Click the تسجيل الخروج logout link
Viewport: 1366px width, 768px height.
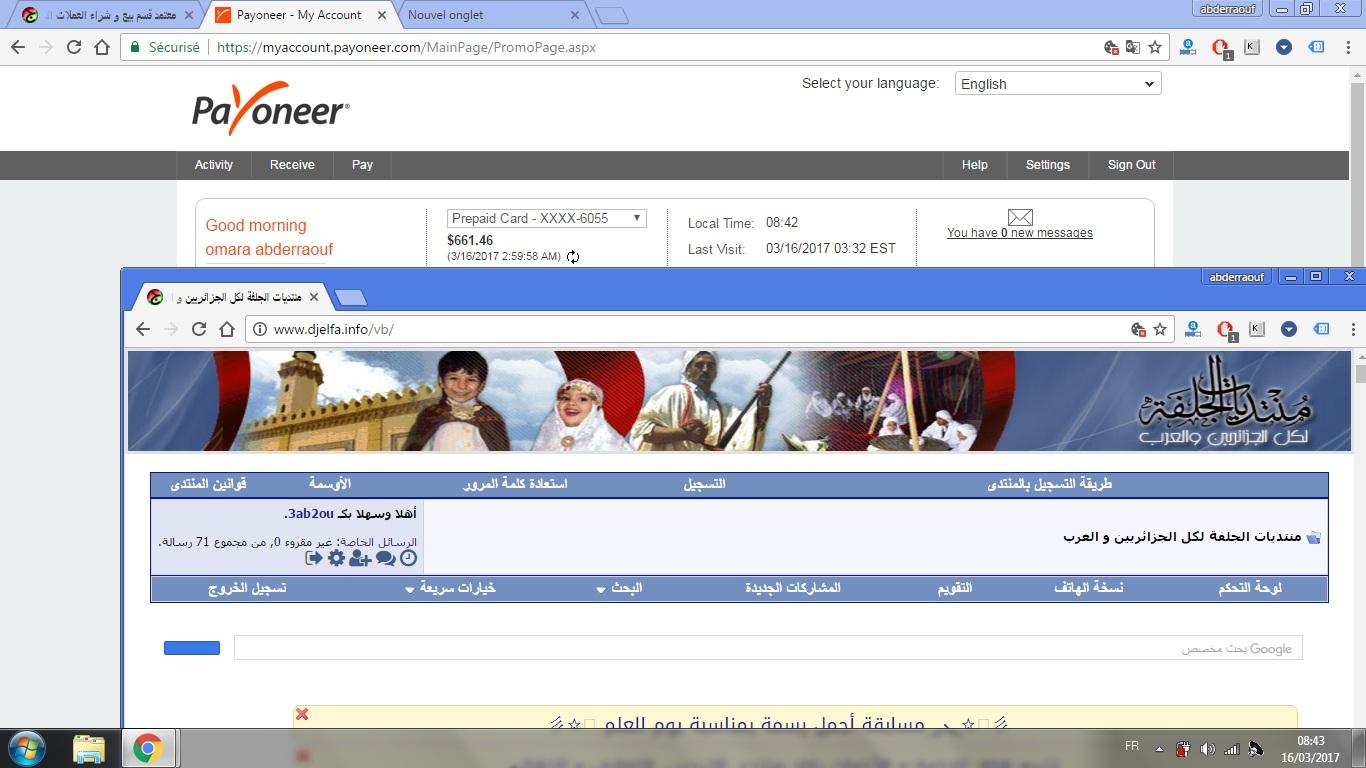tap(247, 588)
